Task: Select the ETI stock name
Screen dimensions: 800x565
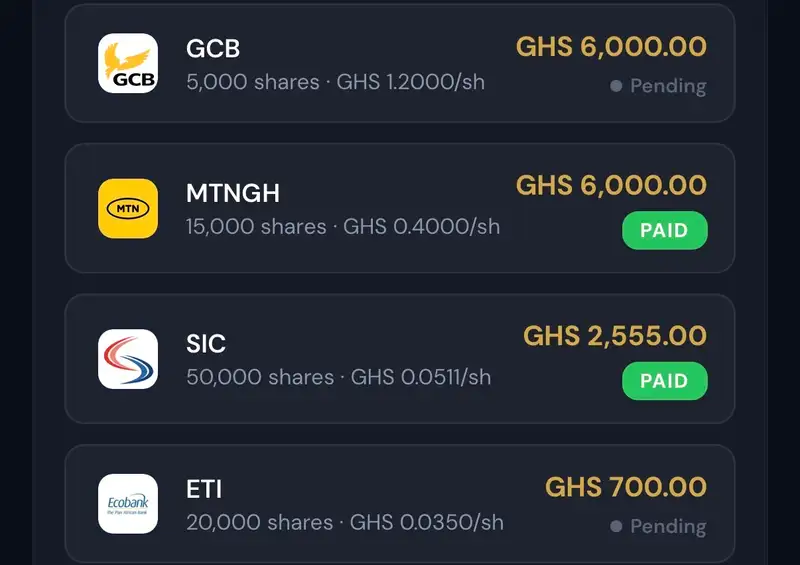Action: click(x=204, y=489)
